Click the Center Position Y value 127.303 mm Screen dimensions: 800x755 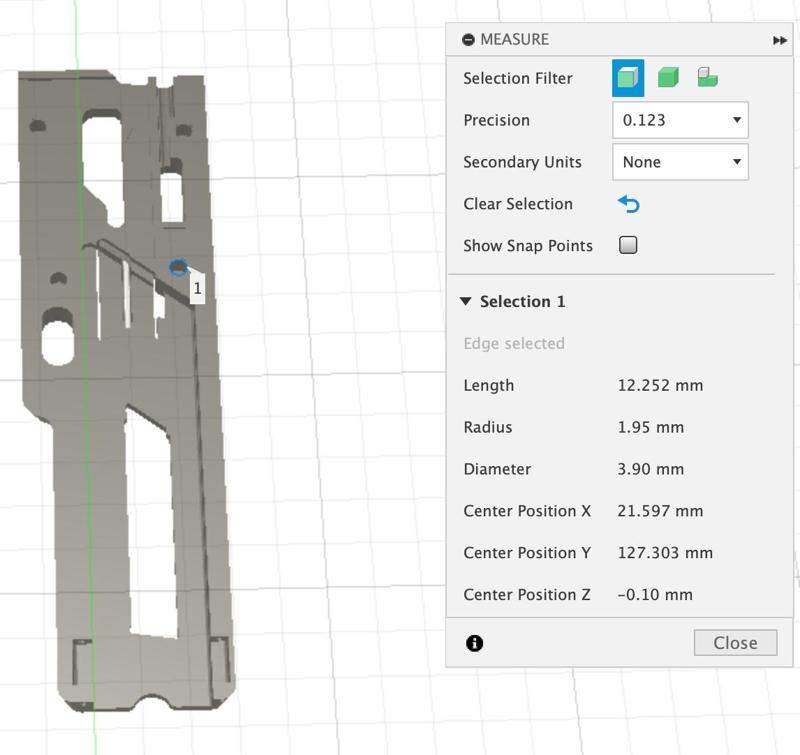pos(665,554)
